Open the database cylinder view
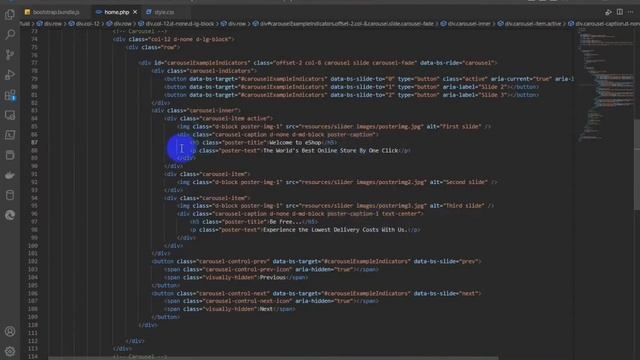 pyautogui.click(x=10, y=195)
